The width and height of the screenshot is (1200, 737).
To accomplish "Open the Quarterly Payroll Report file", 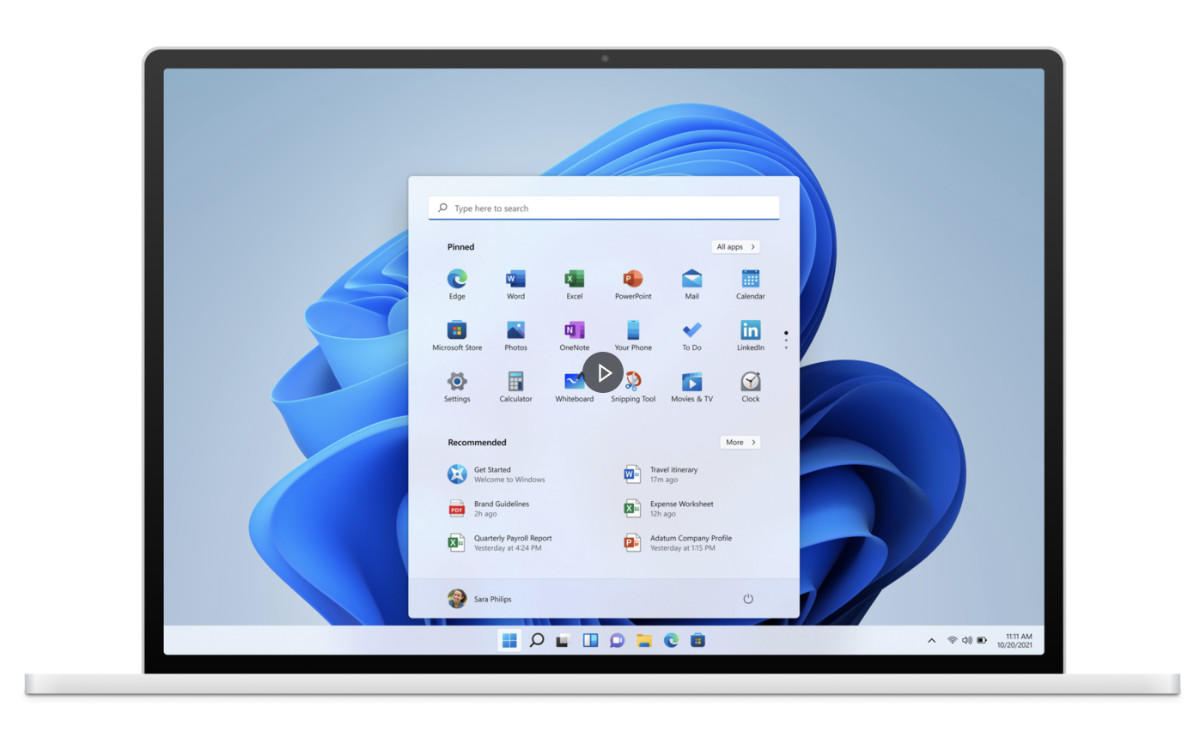I will (x=499, y=542).
